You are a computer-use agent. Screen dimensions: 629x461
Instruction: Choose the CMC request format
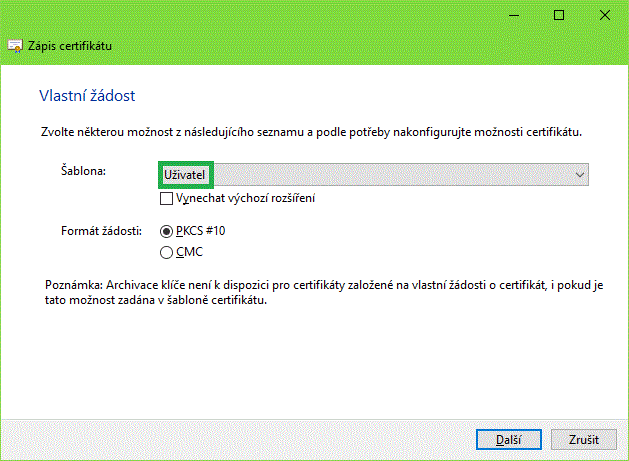click(167, 252)
